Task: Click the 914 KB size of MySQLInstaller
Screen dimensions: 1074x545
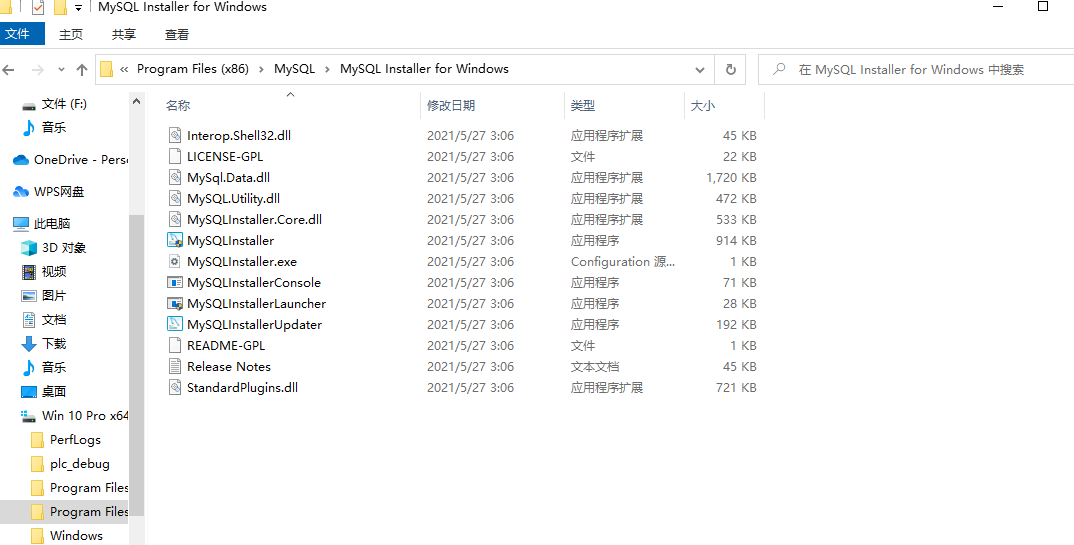Action: click(x=737, y=240)
